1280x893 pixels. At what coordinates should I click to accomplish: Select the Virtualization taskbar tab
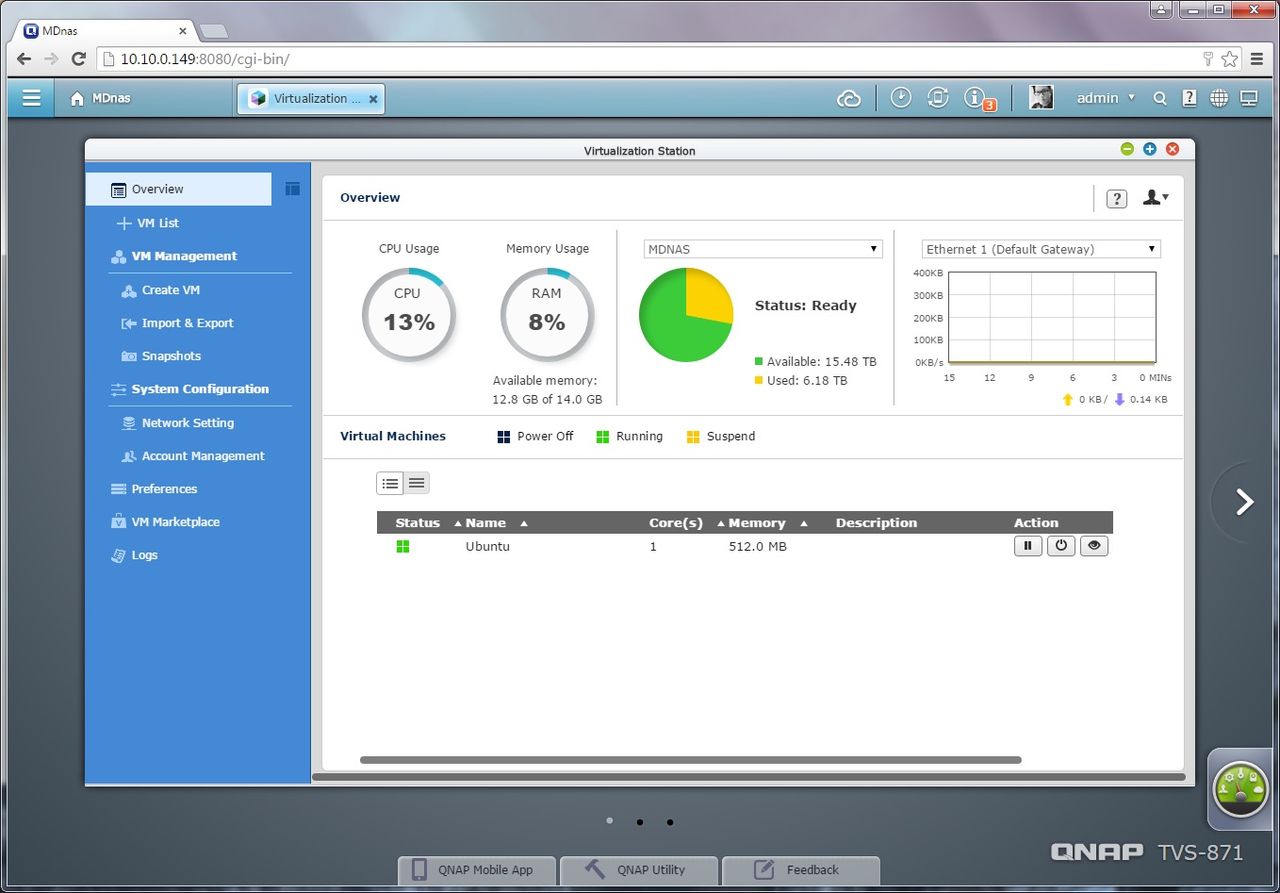310,98
